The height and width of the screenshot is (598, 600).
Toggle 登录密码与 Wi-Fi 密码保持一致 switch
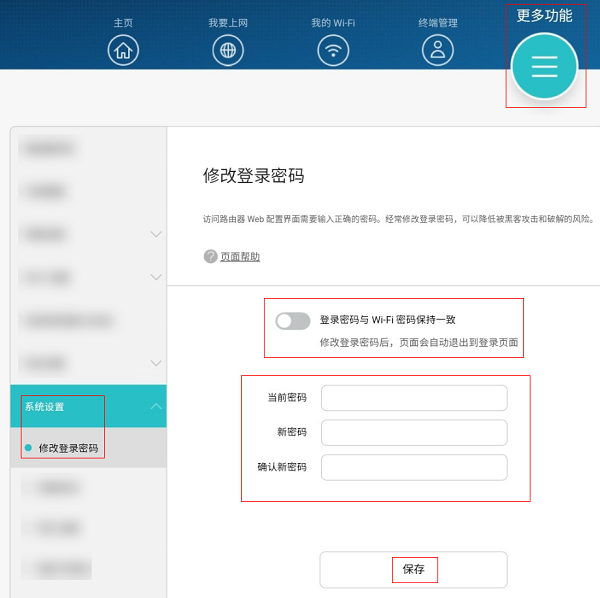tap(293, 321)
